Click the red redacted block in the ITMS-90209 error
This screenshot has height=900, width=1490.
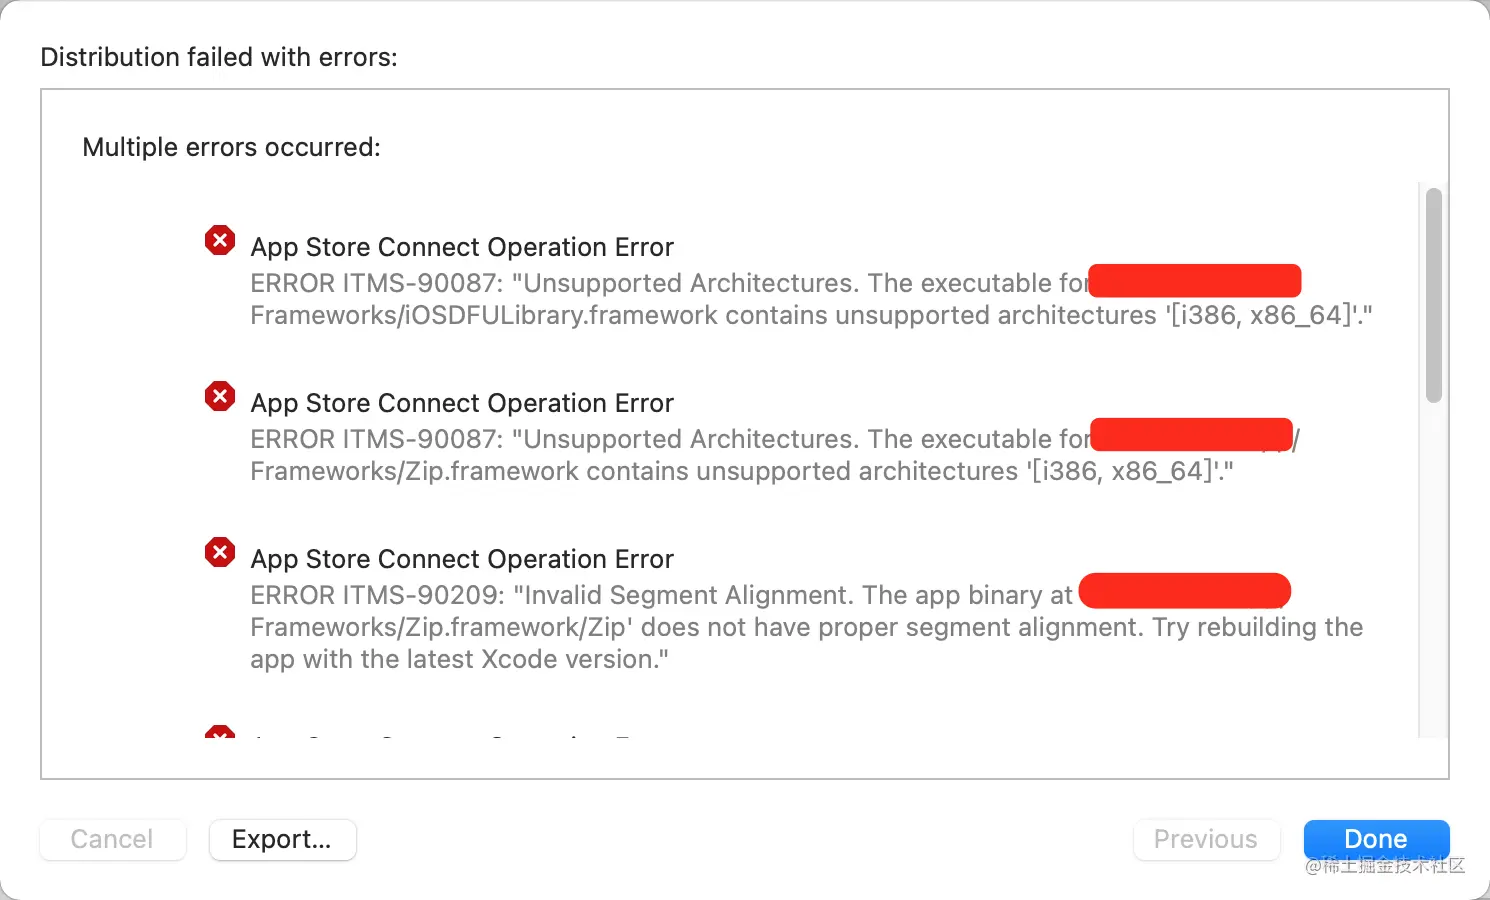point(1185,591)
